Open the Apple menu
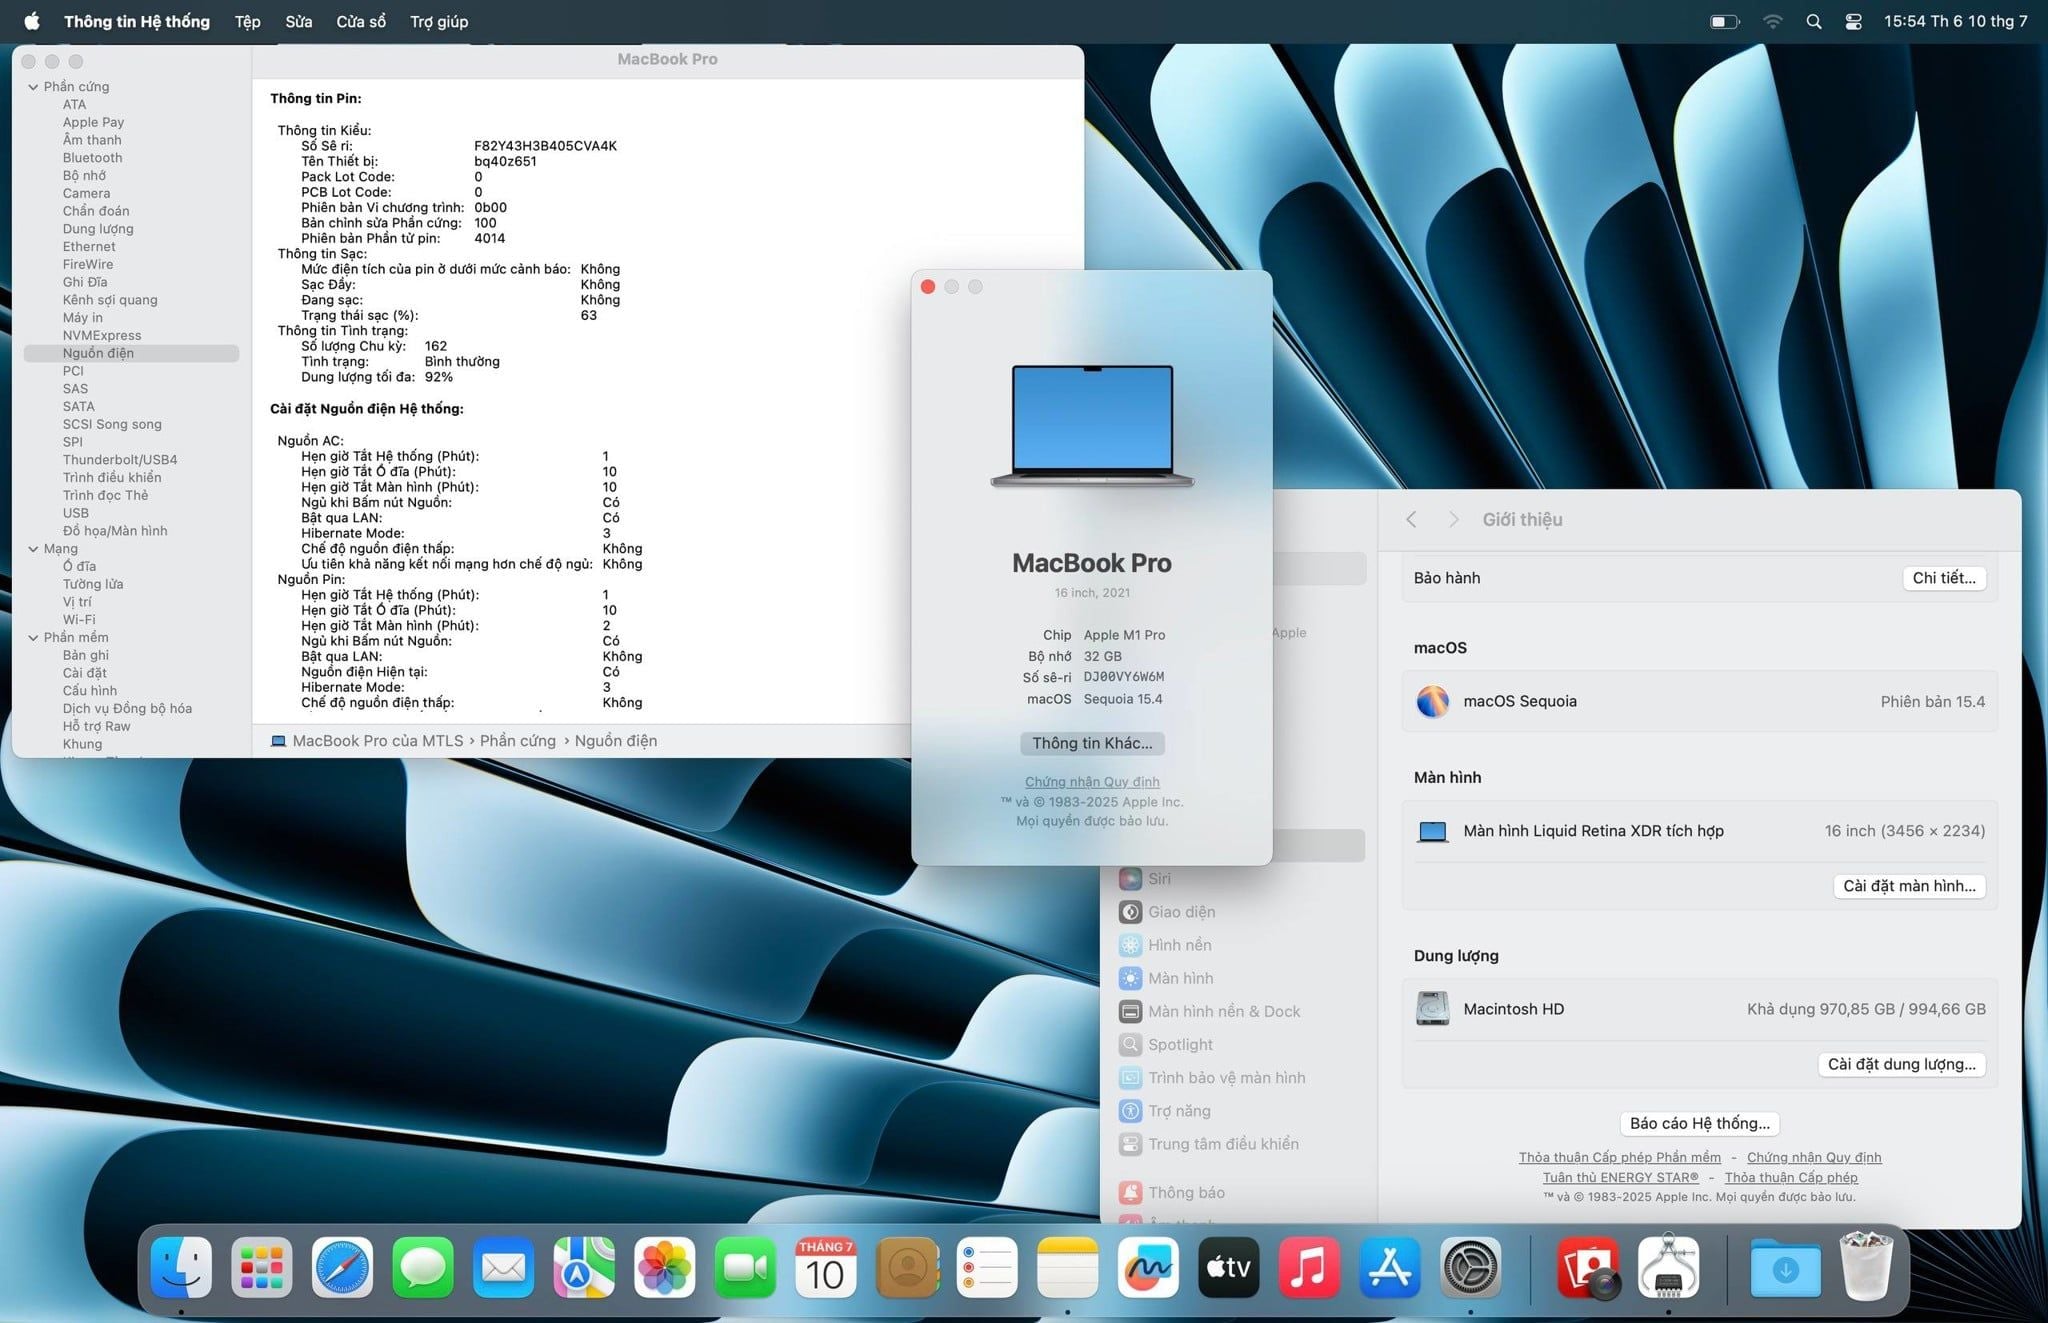Image resolution: width=2048 pixels, height=1323 pixels. tap(32, 21)
